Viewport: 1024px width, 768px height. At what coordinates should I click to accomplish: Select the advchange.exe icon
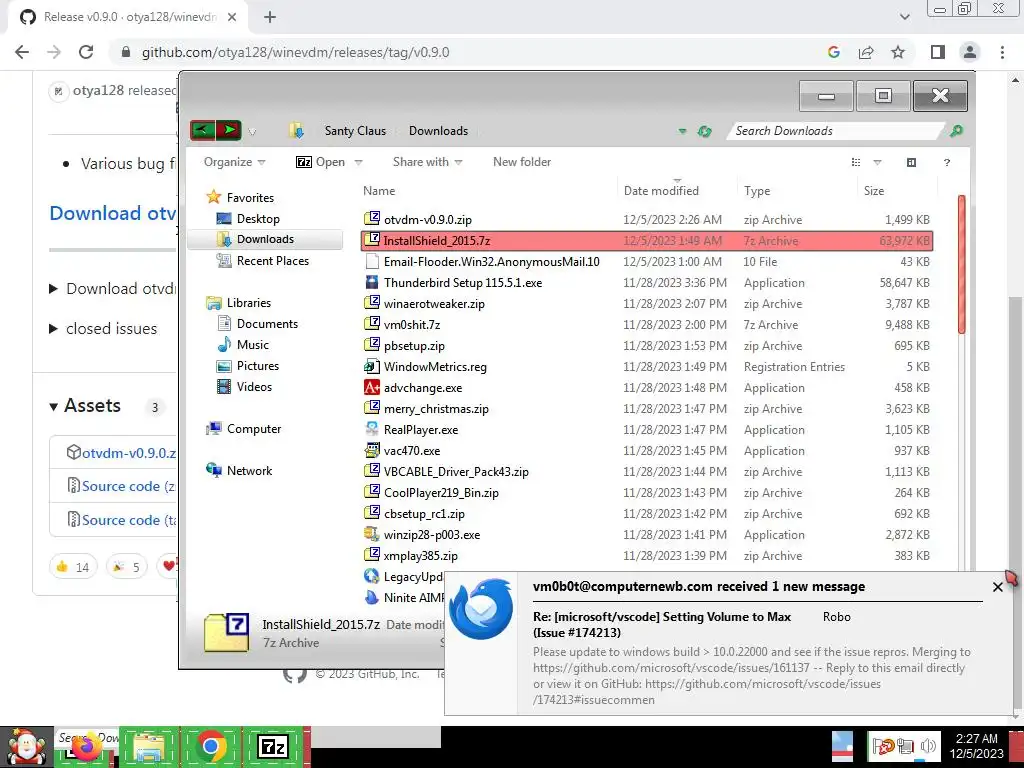372,387
